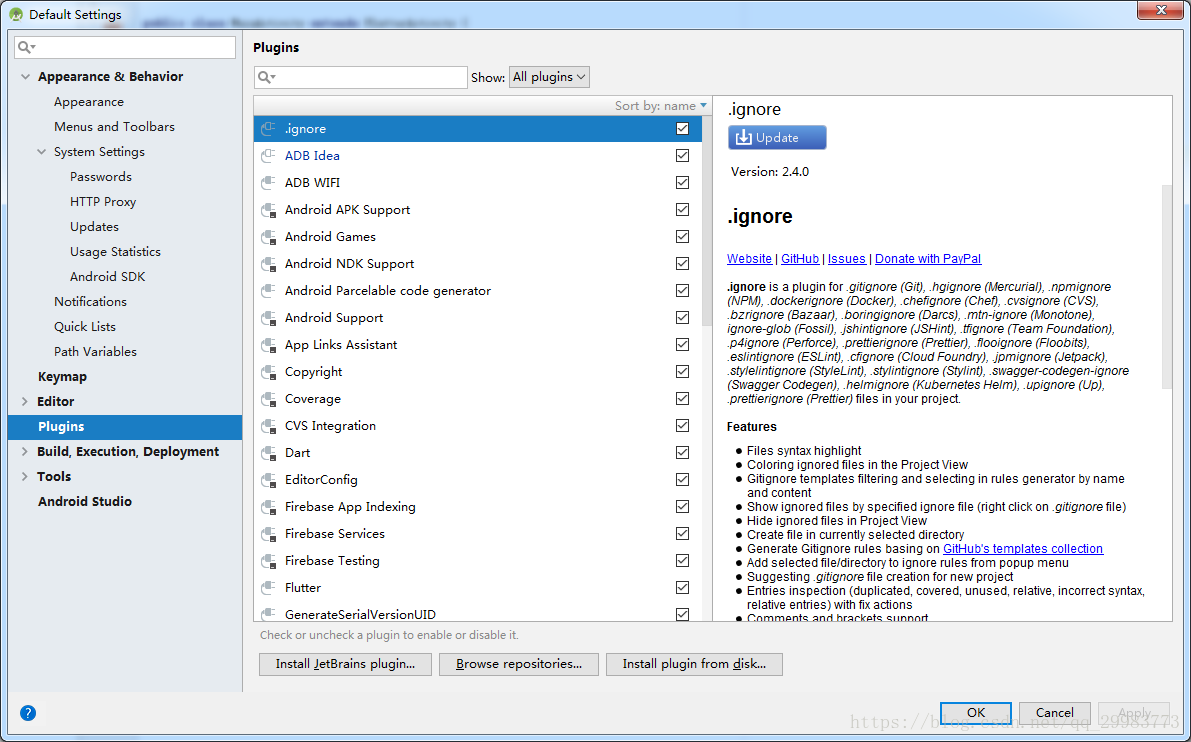Viewport: 1191px width, 742px height.
Task: Click the magnifier icon in plugin search box
Action: point(266,77)
